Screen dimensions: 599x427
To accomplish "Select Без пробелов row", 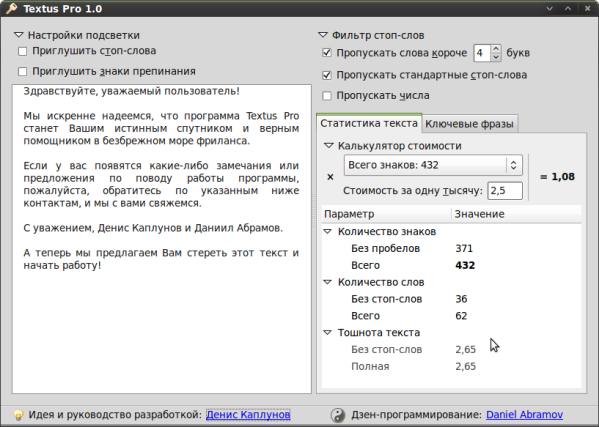I will 452,248.
